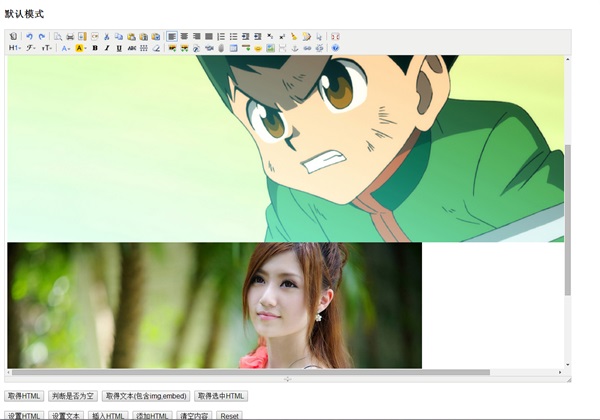The image size is (600, 420).
Task: Toggle fullscreen editor mode
Action: tap(335, 36)
